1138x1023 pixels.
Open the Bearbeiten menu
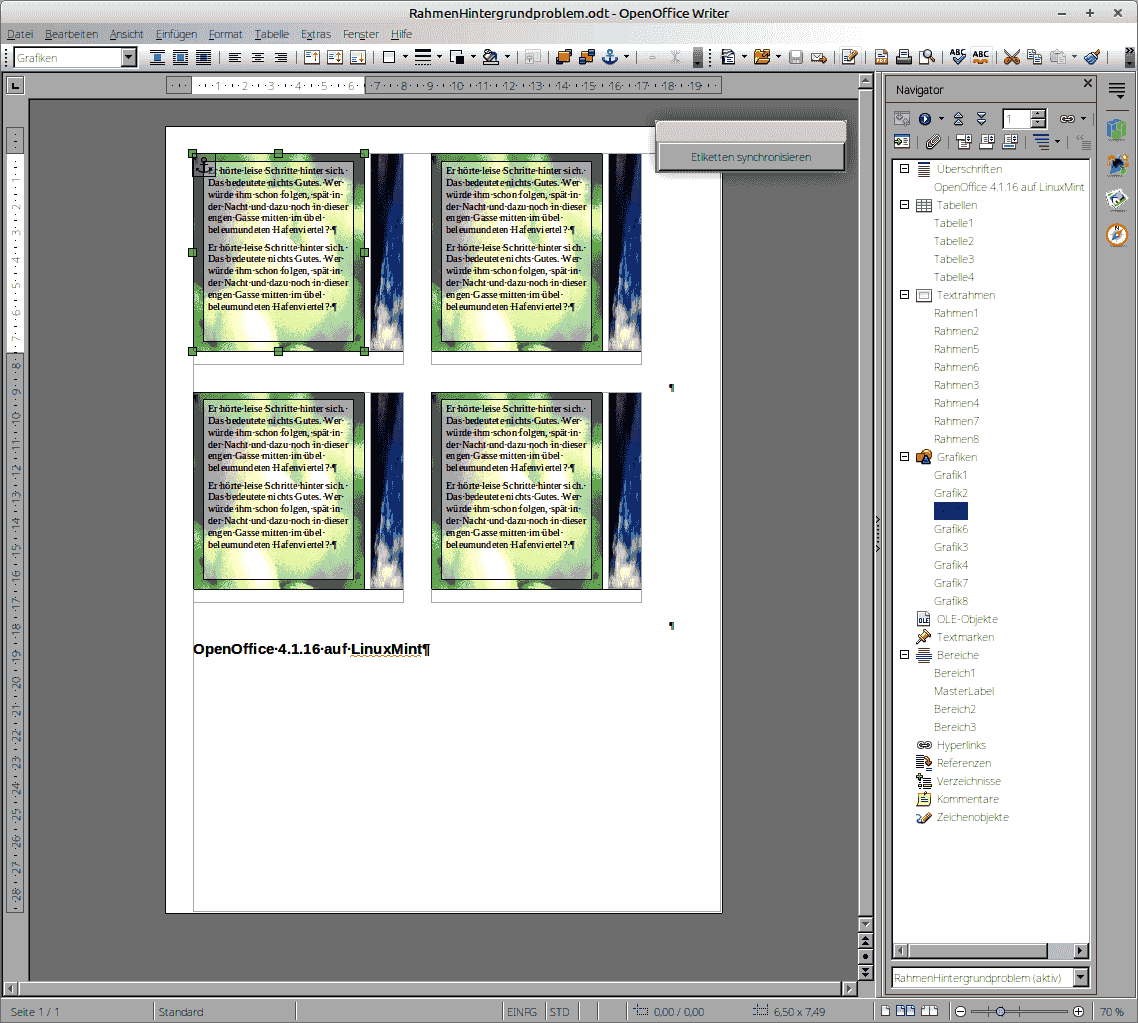[71, 34]
